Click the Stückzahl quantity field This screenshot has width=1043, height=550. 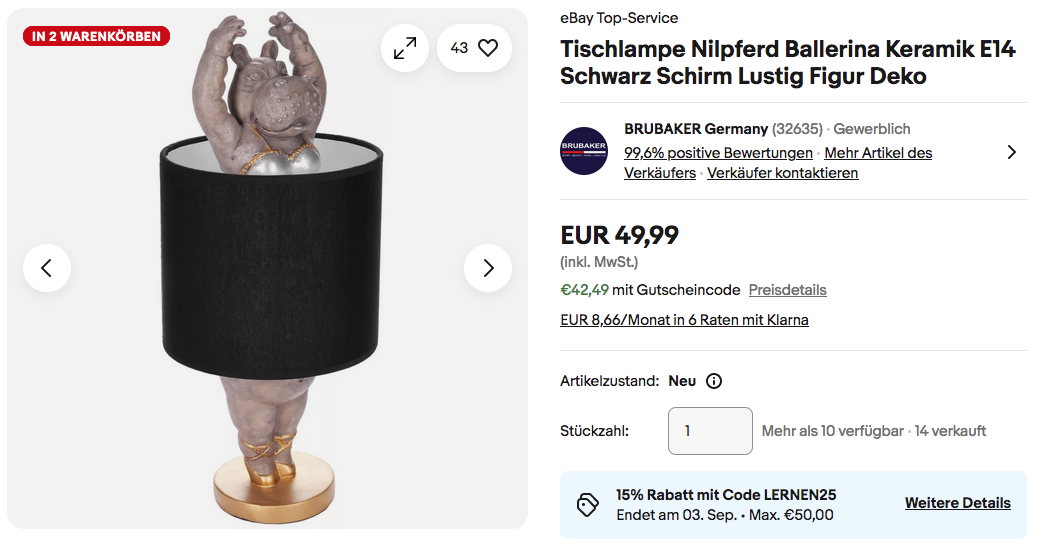click(x=710, y=431)
